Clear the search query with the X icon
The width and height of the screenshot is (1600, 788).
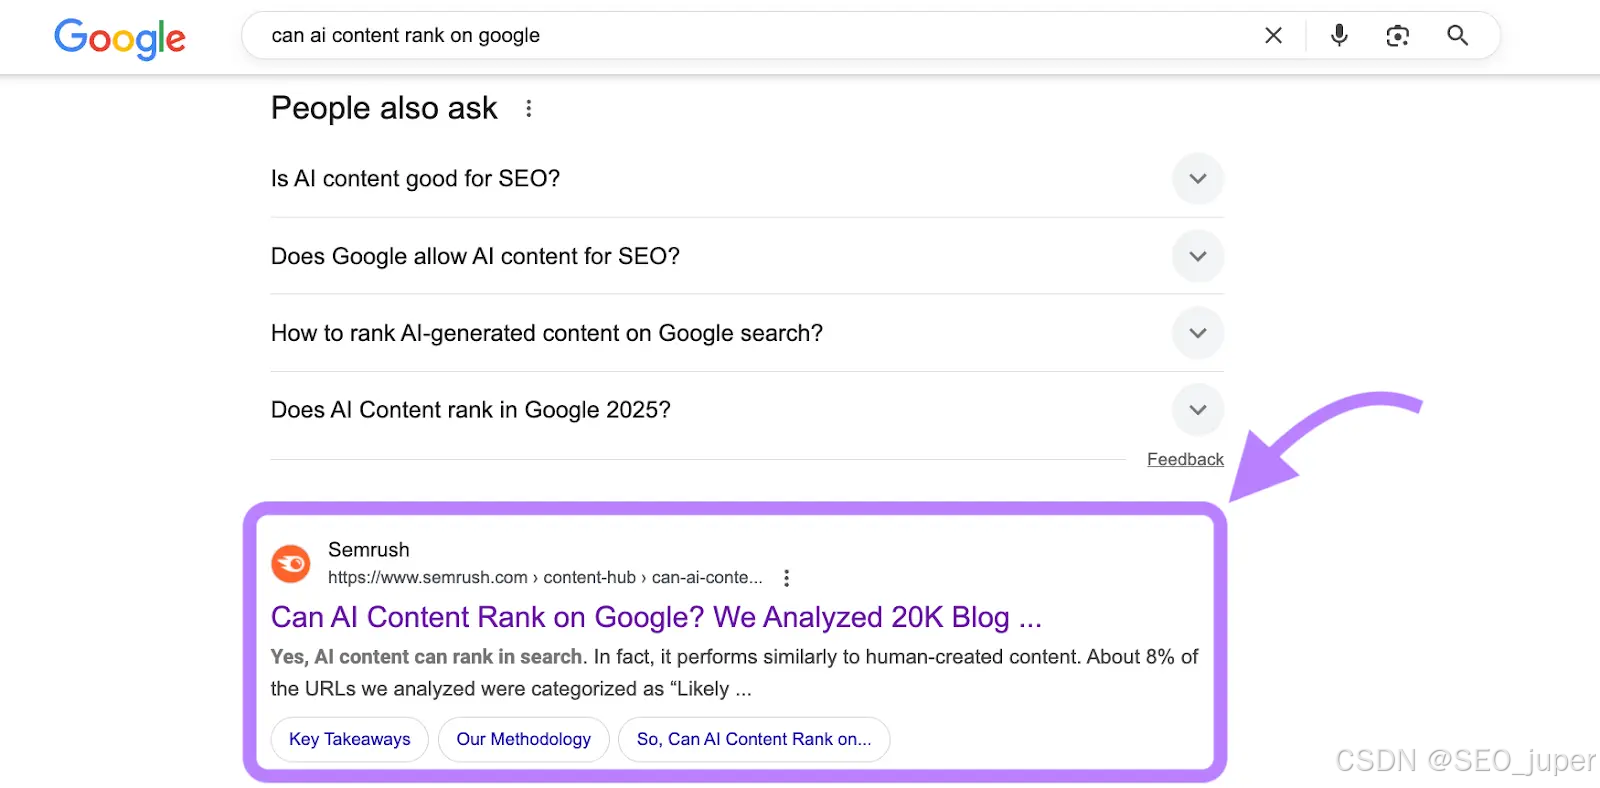pyautogui.click(x=1273, y=36)
